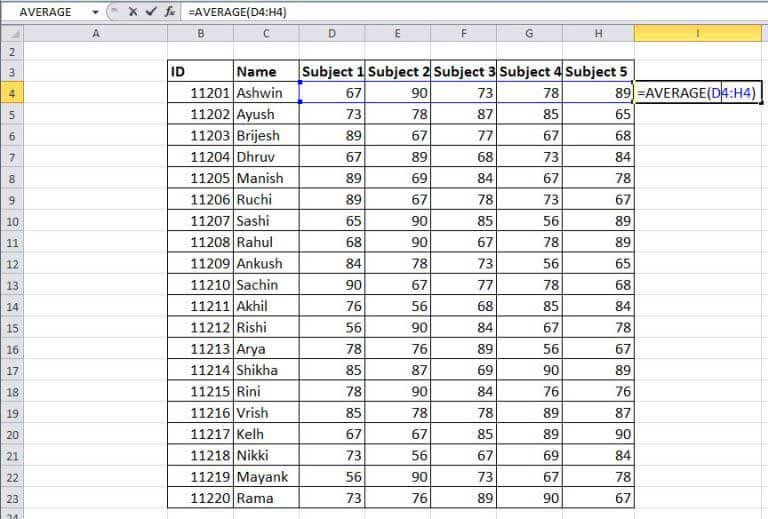
Task: Select column B header
Action: coord(200,33)
